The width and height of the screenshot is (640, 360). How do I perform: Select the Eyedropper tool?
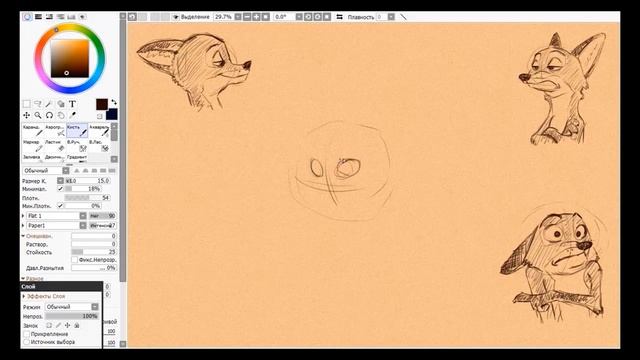coord(72,116)
